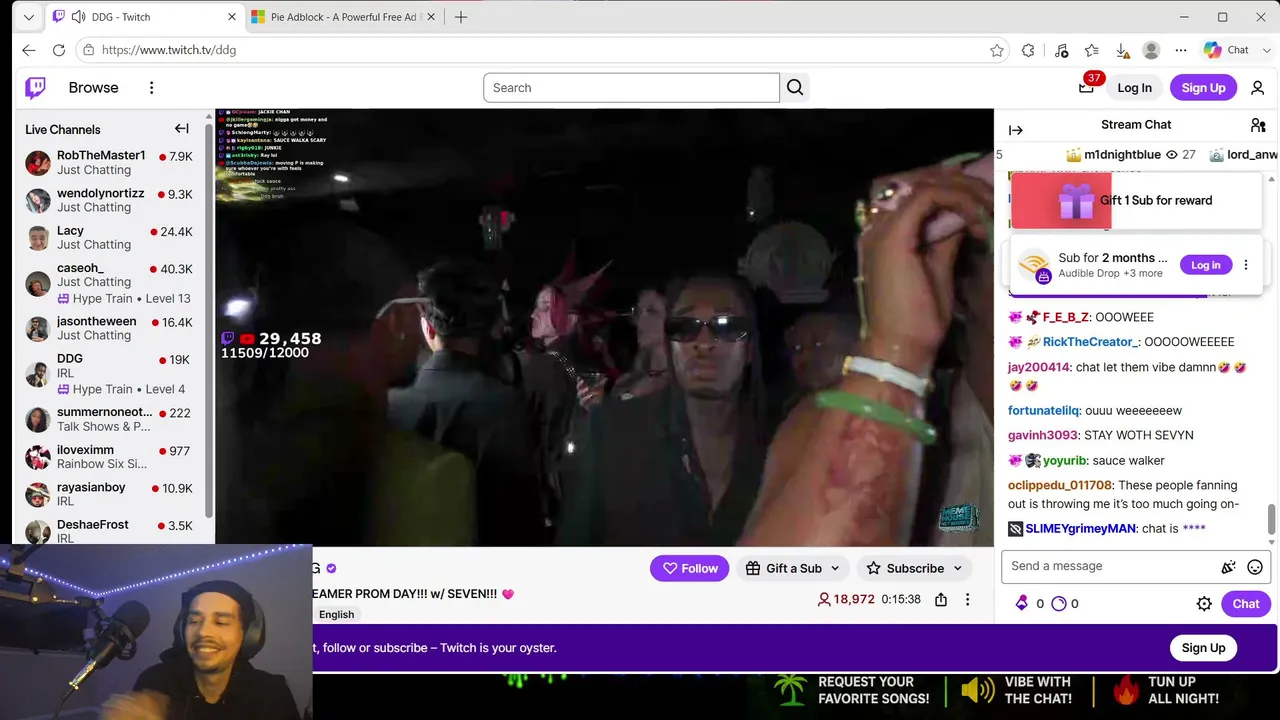Go back in the browser
Image resolution: width=1280 pixels, height=720 pixels.
tap(29, 50)
